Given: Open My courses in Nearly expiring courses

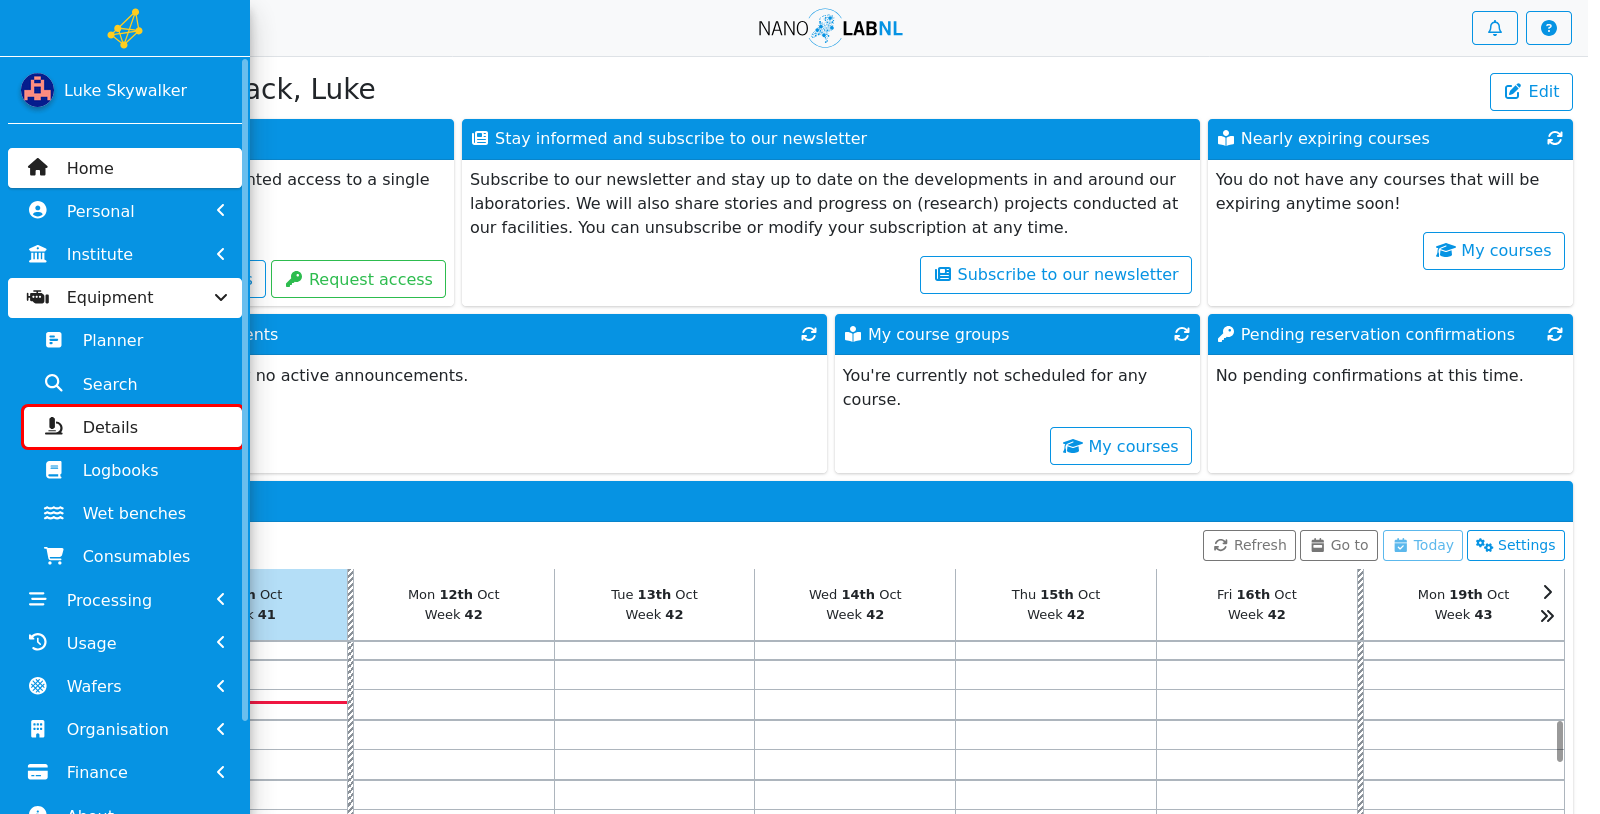Looking at the screenshot, I should [1494, 251].
